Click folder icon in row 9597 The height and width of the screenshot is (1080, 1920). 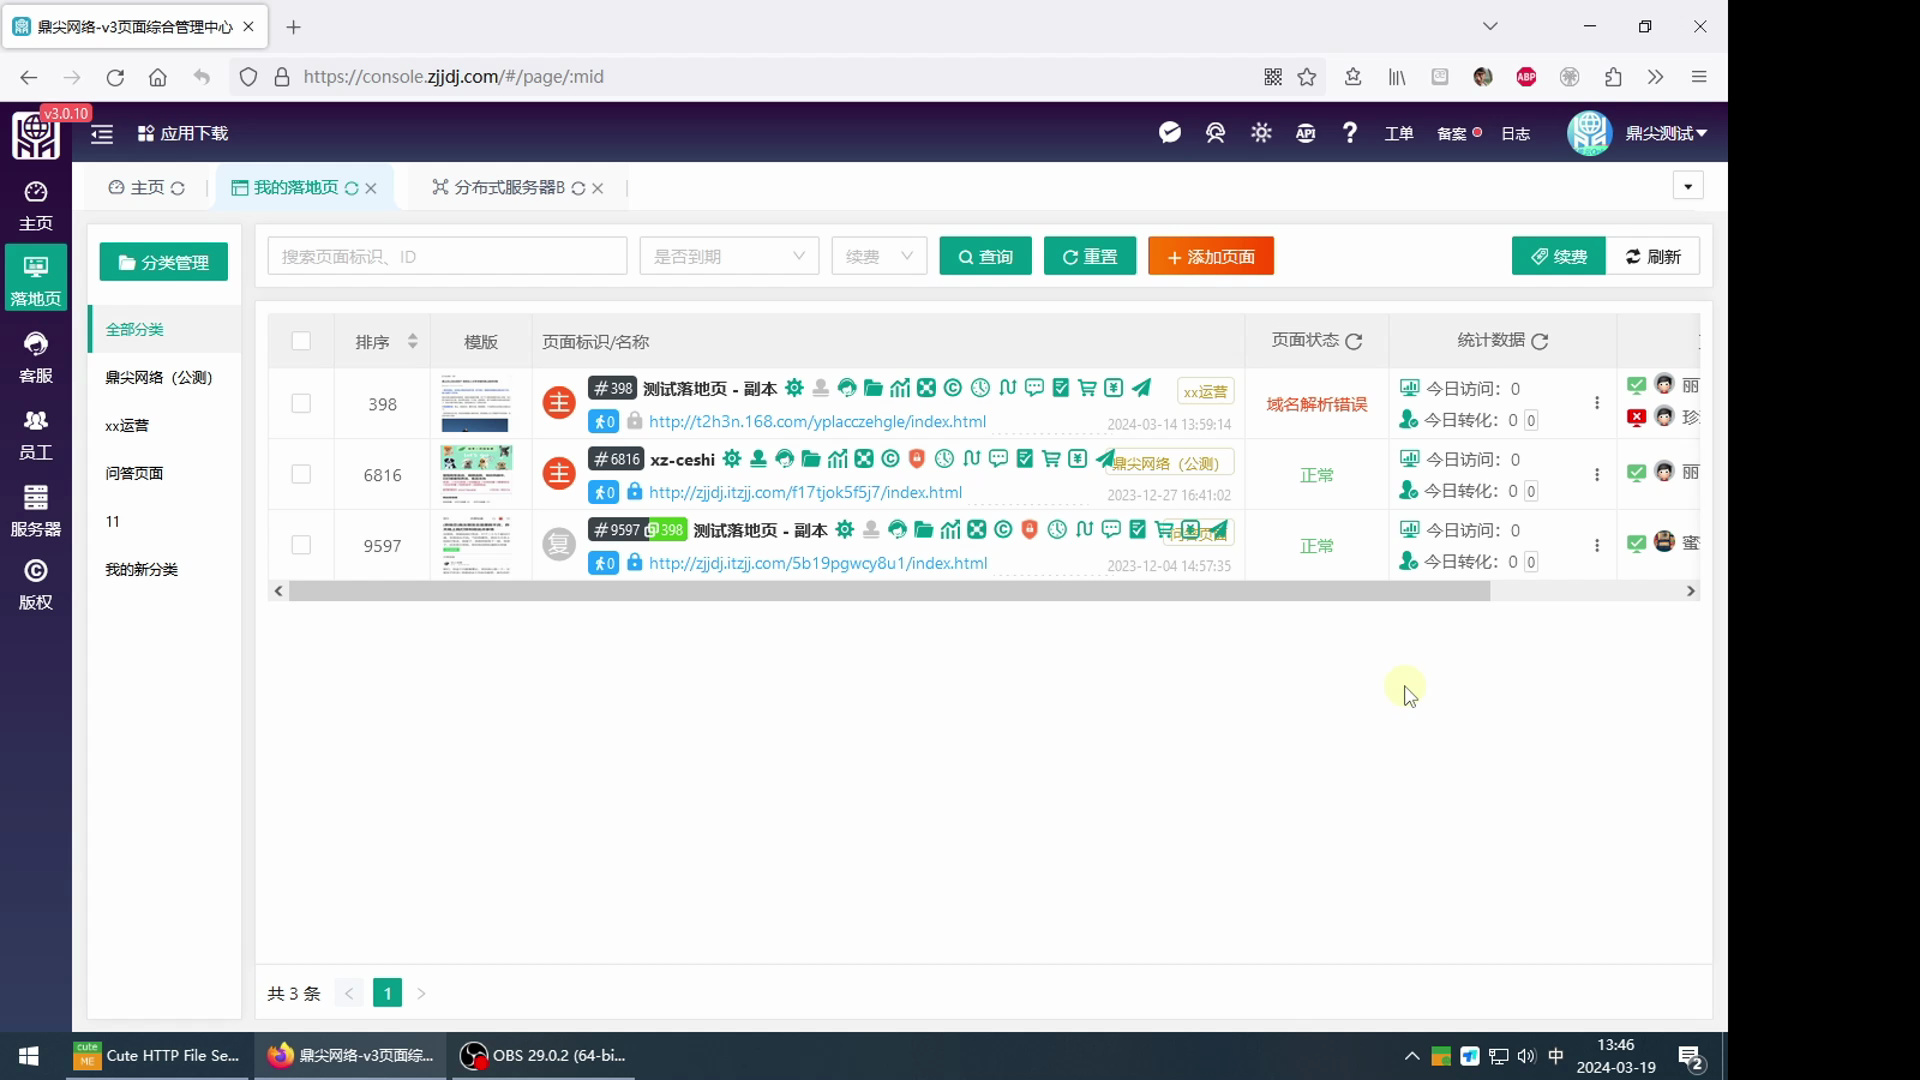point(923,530)
